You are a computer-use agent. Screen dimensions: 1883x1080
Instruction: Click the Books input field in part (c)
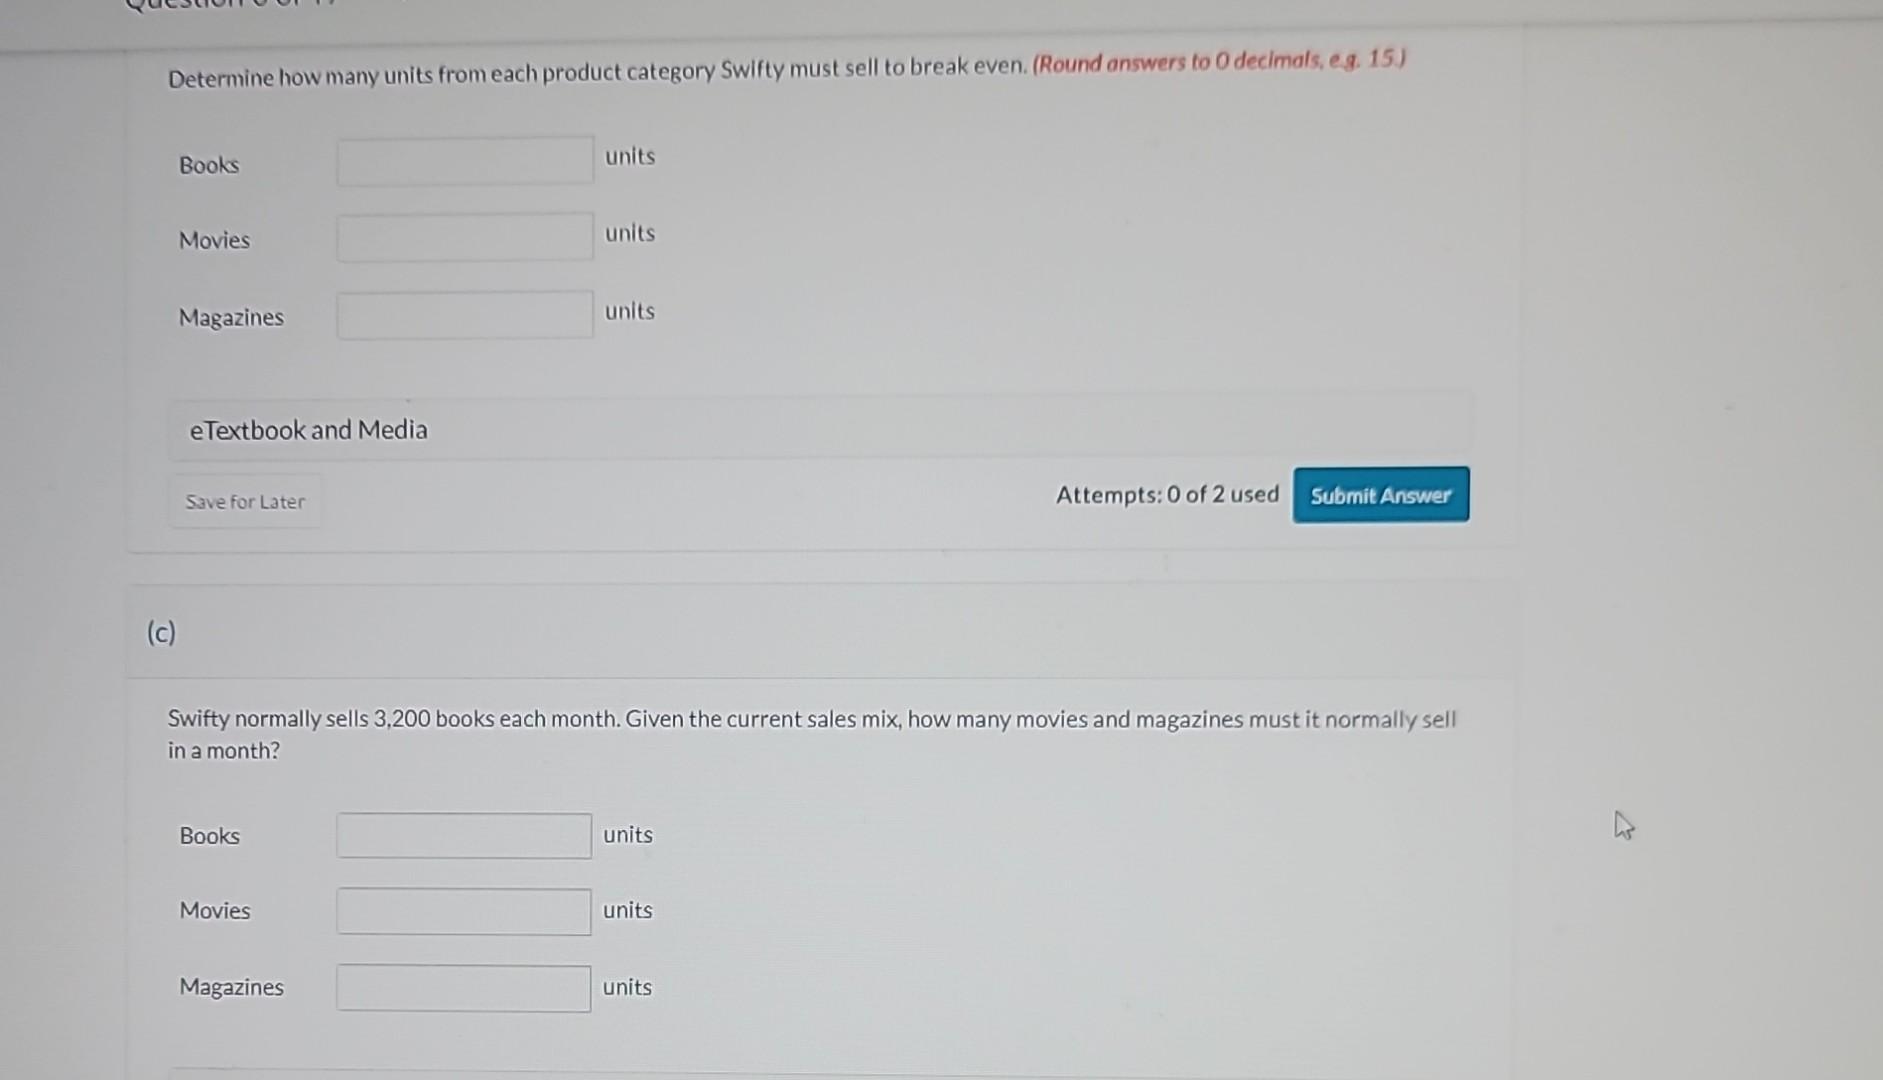click(462, 835)
